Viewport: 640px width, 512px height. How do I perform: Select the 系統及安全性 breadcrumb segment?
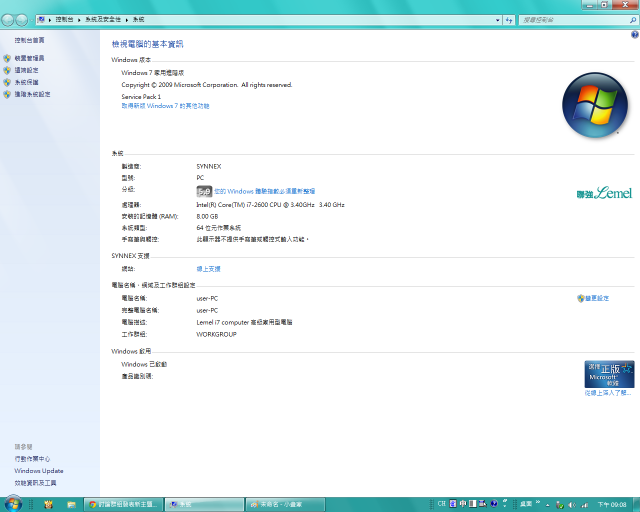pyautogui.click(x=103, y=20)
